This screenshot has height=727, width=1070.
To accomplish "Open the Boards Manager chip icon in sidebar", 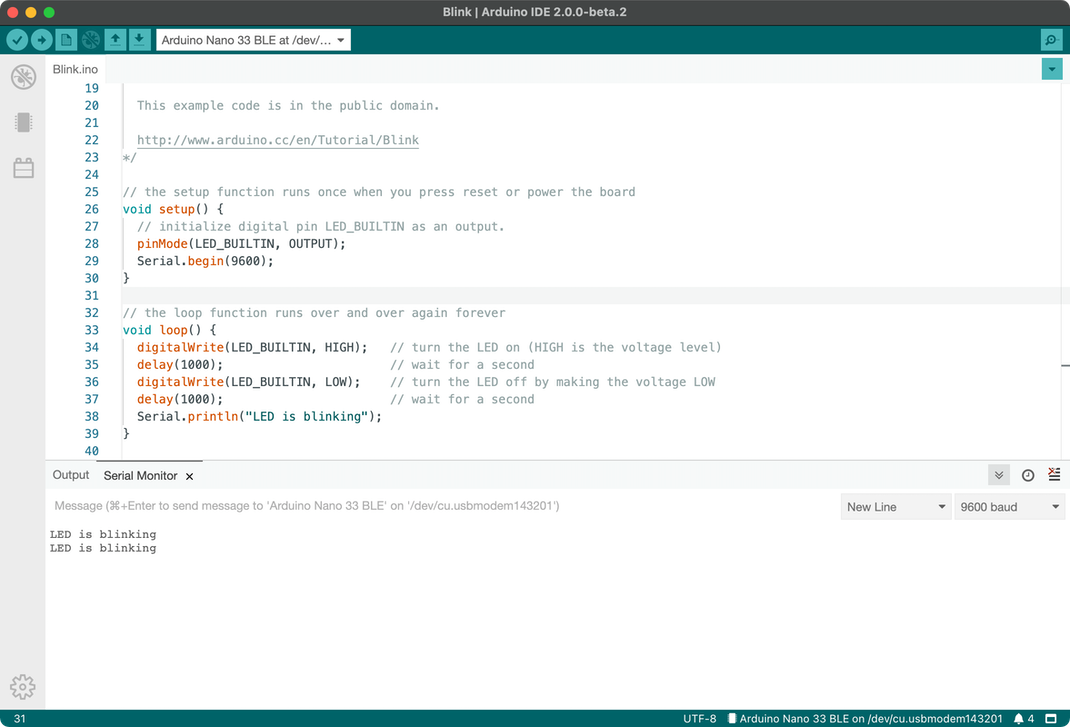I will coord(23,122).
